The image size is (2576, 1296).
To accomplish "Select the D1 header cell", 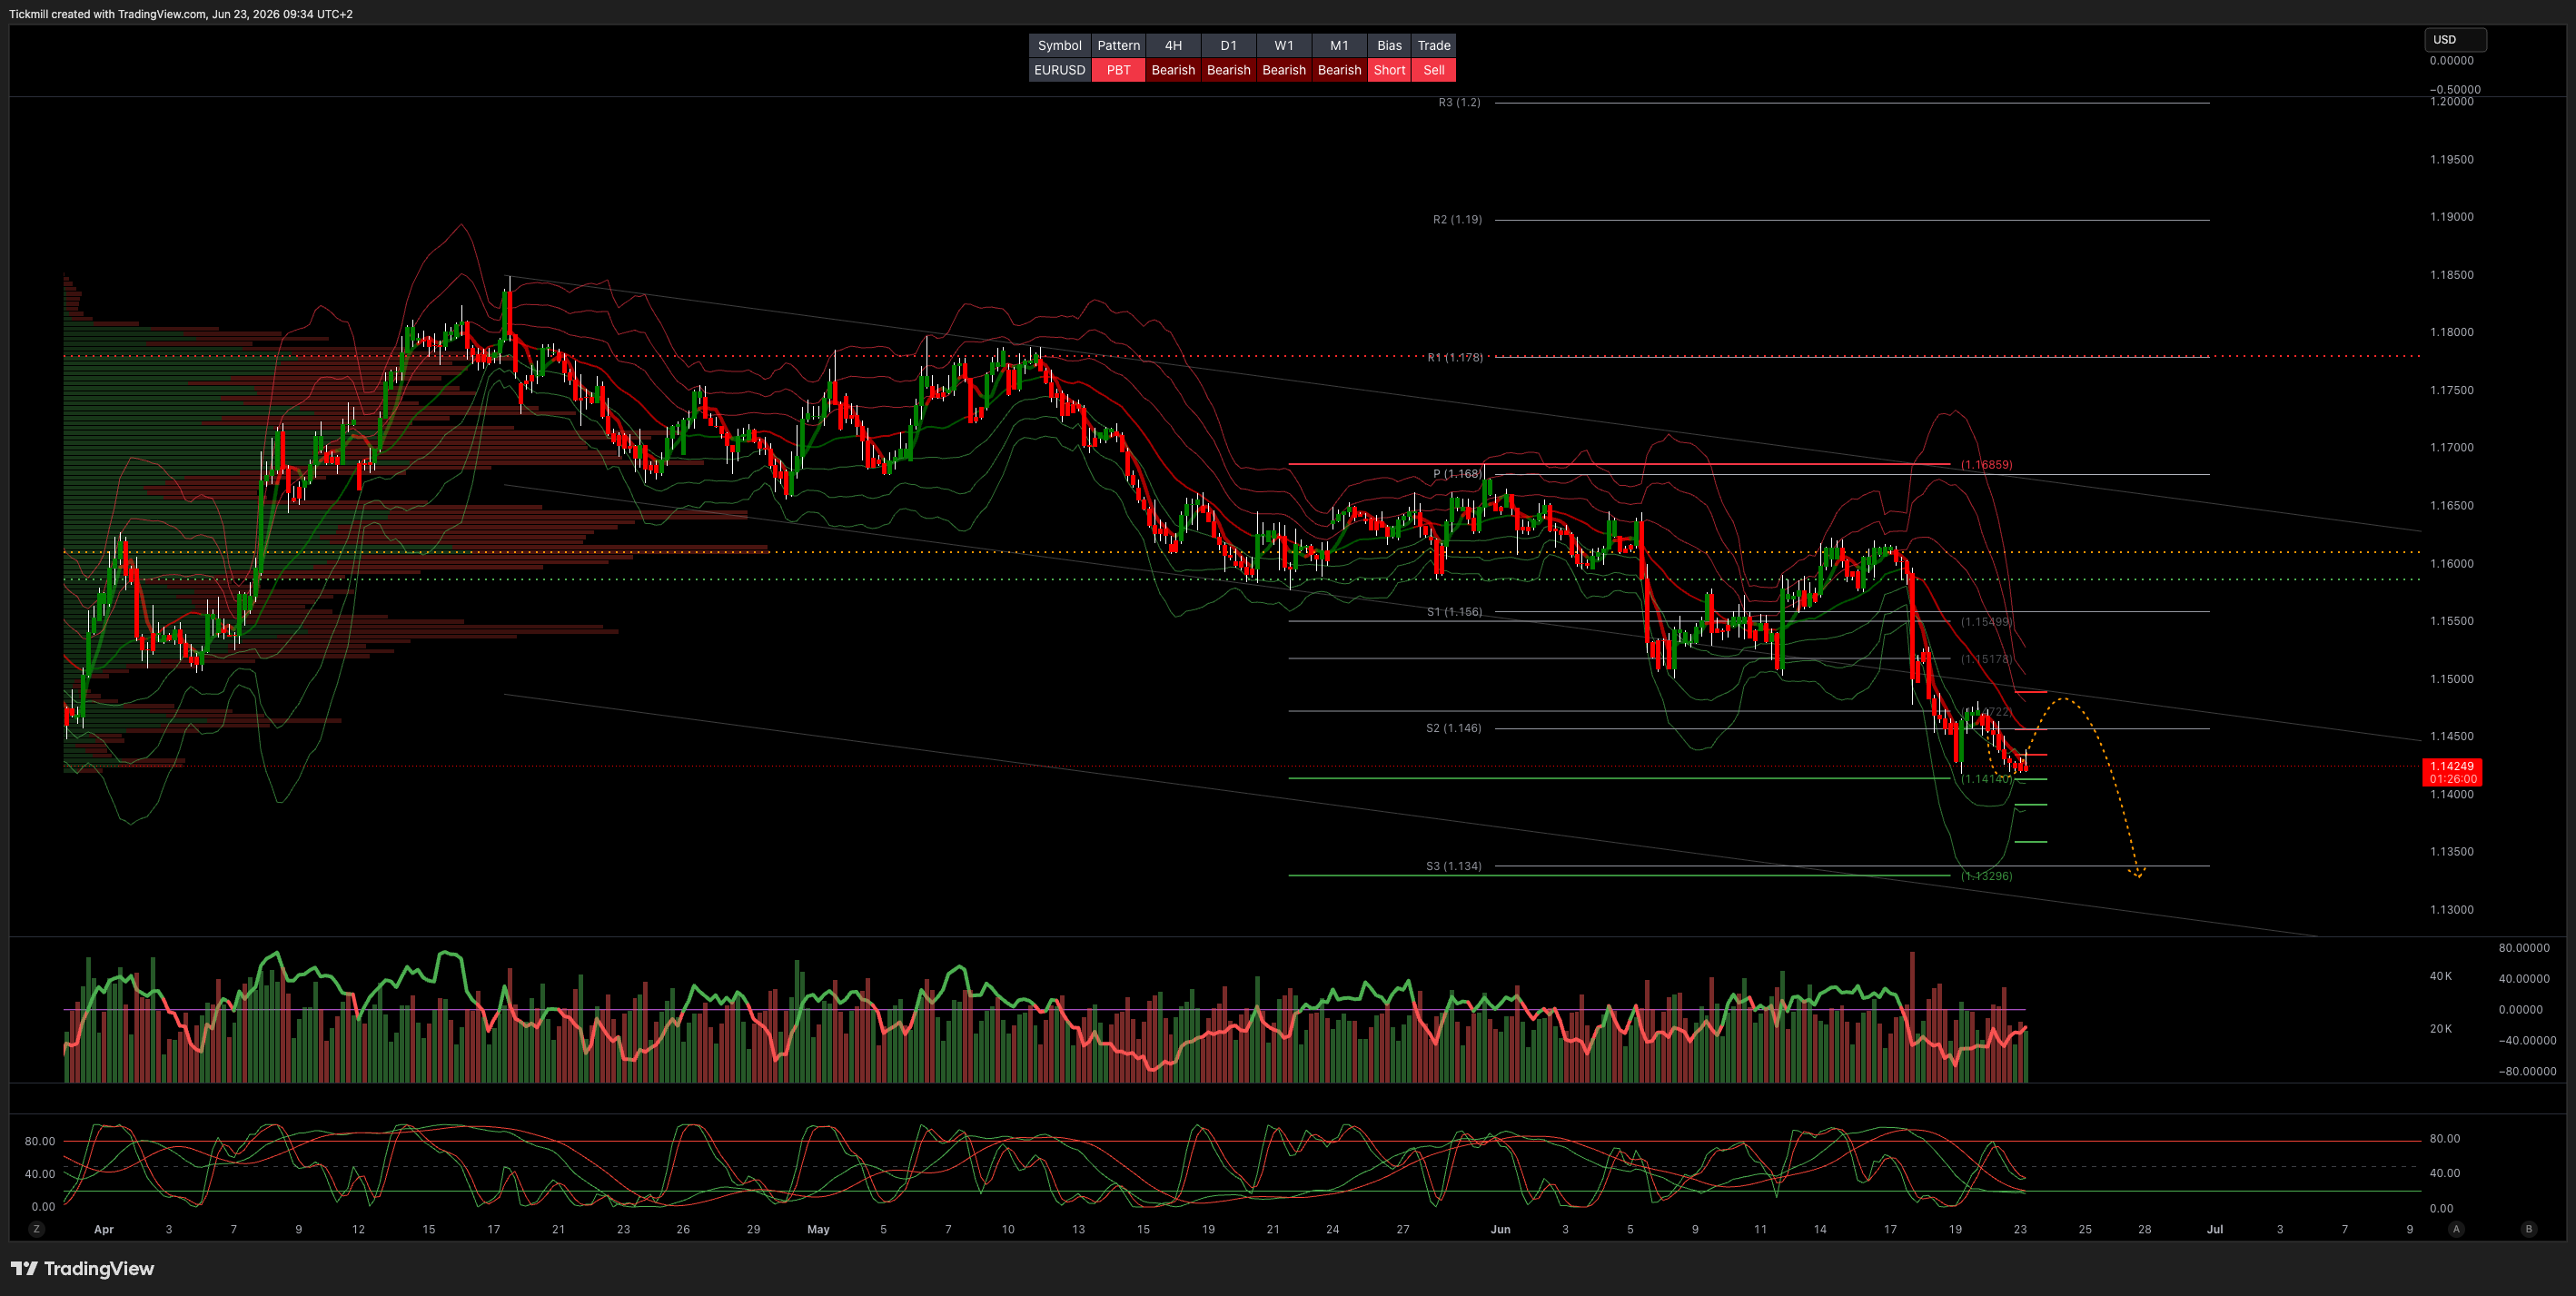I will click(1228, 45).
